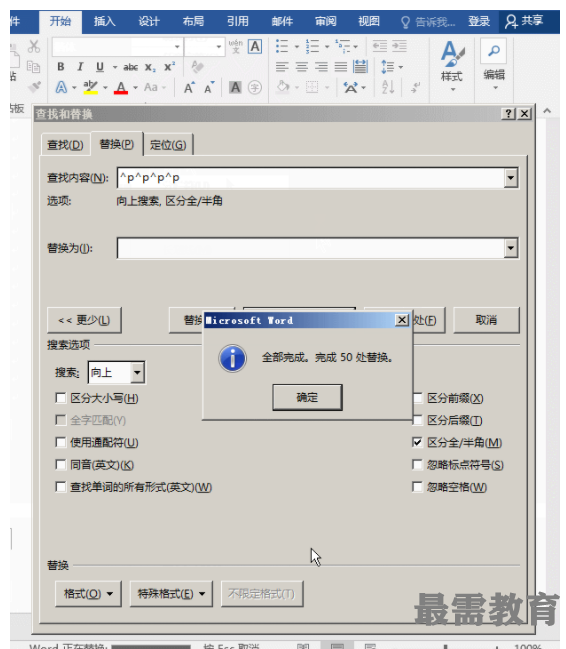This screenshot has height=649, width=566.
Task: Click the yellow text highlight color button
Action: [x=91, y=87]
